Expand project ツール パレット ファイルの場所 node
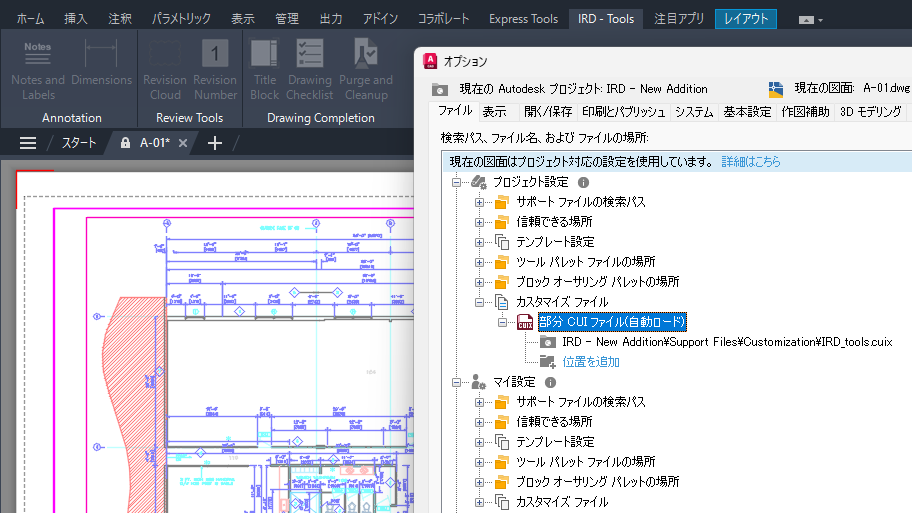This screenshot has height=513, width=912. coord(479,262)
